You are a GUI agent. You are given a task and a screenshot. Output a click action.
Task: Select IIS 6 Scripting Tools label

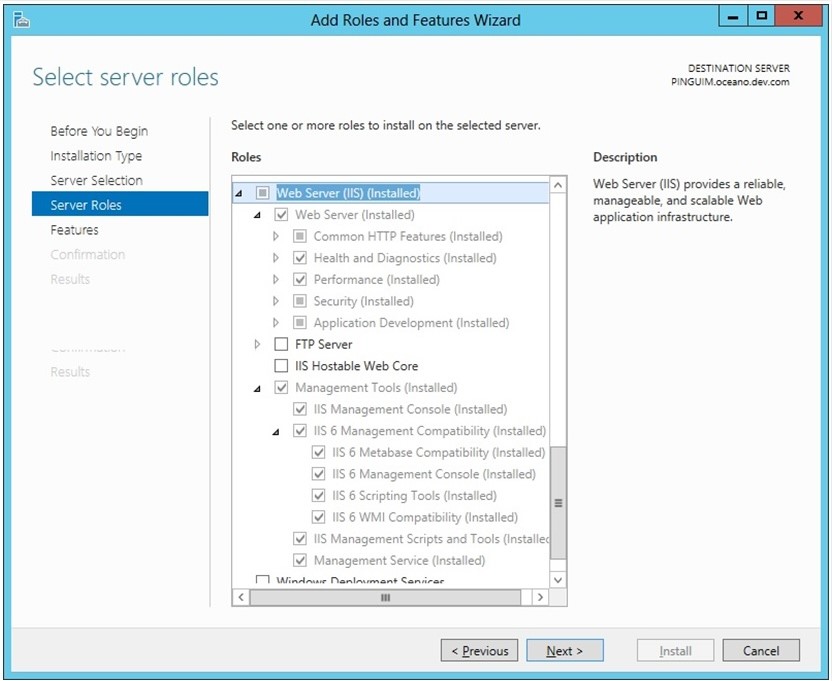coord(414,495)
